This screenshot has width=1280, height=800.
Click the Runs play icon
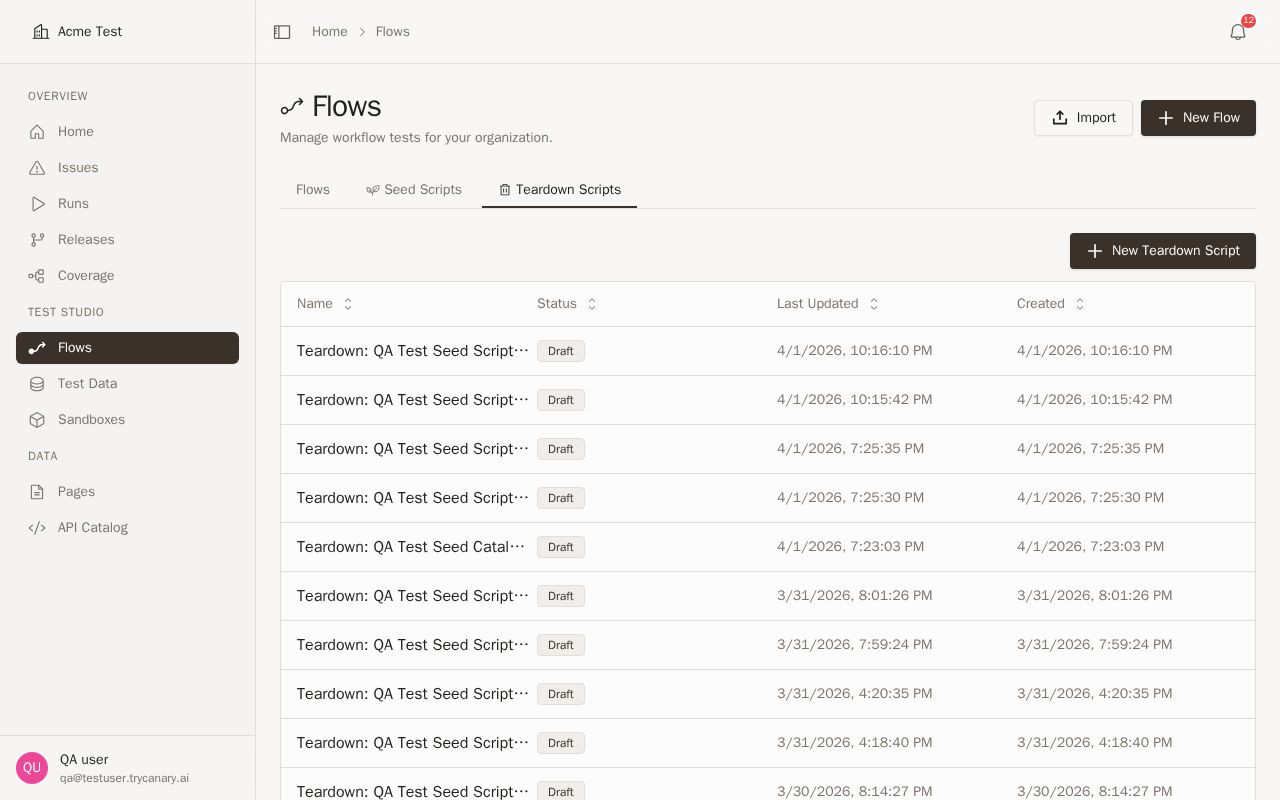(37, 204)
